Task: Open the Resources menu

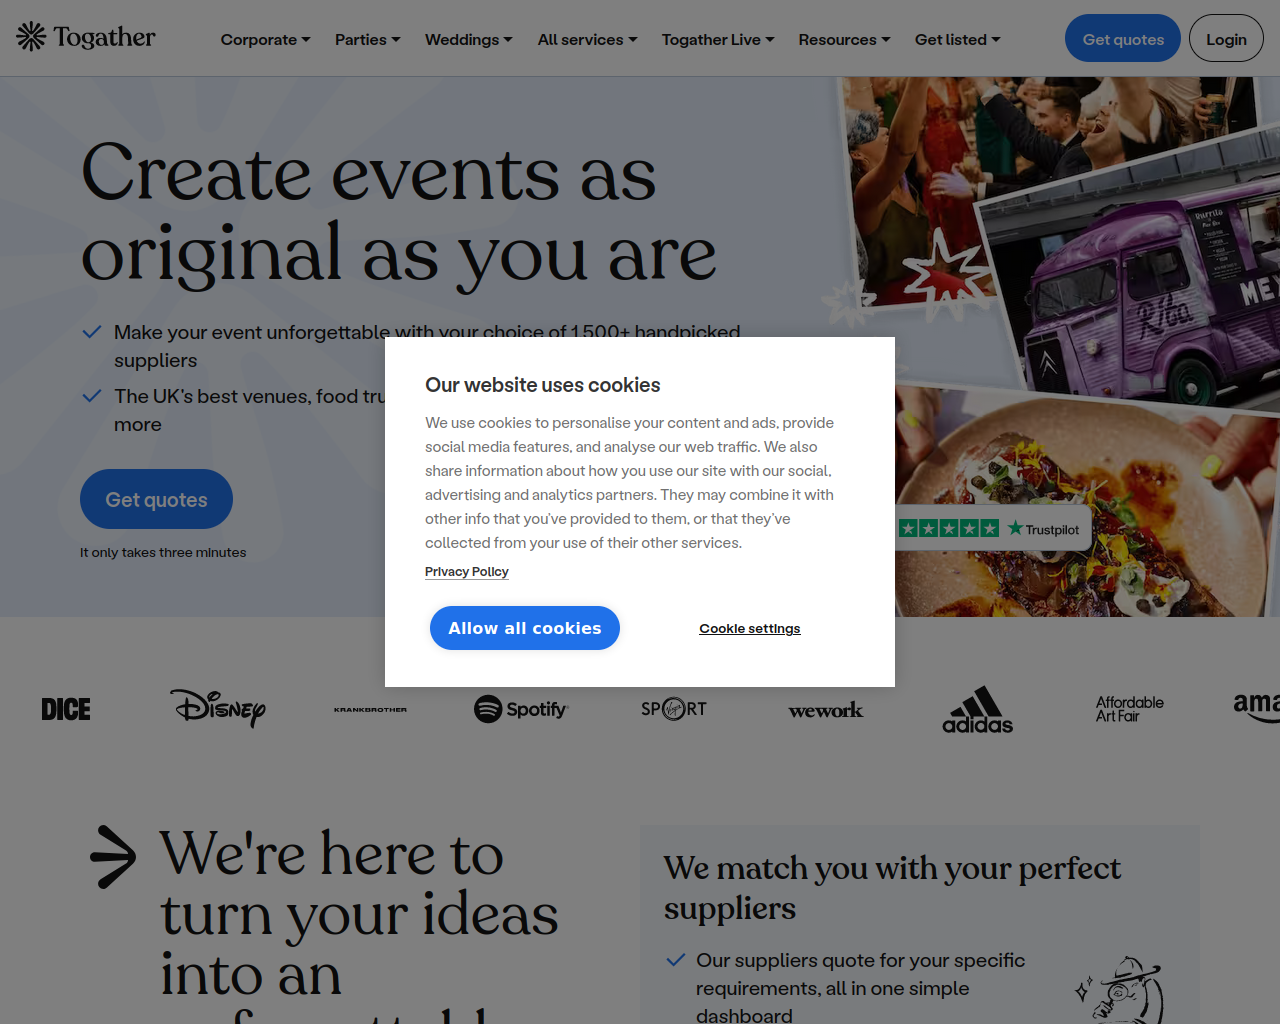Action: point(844,39)
